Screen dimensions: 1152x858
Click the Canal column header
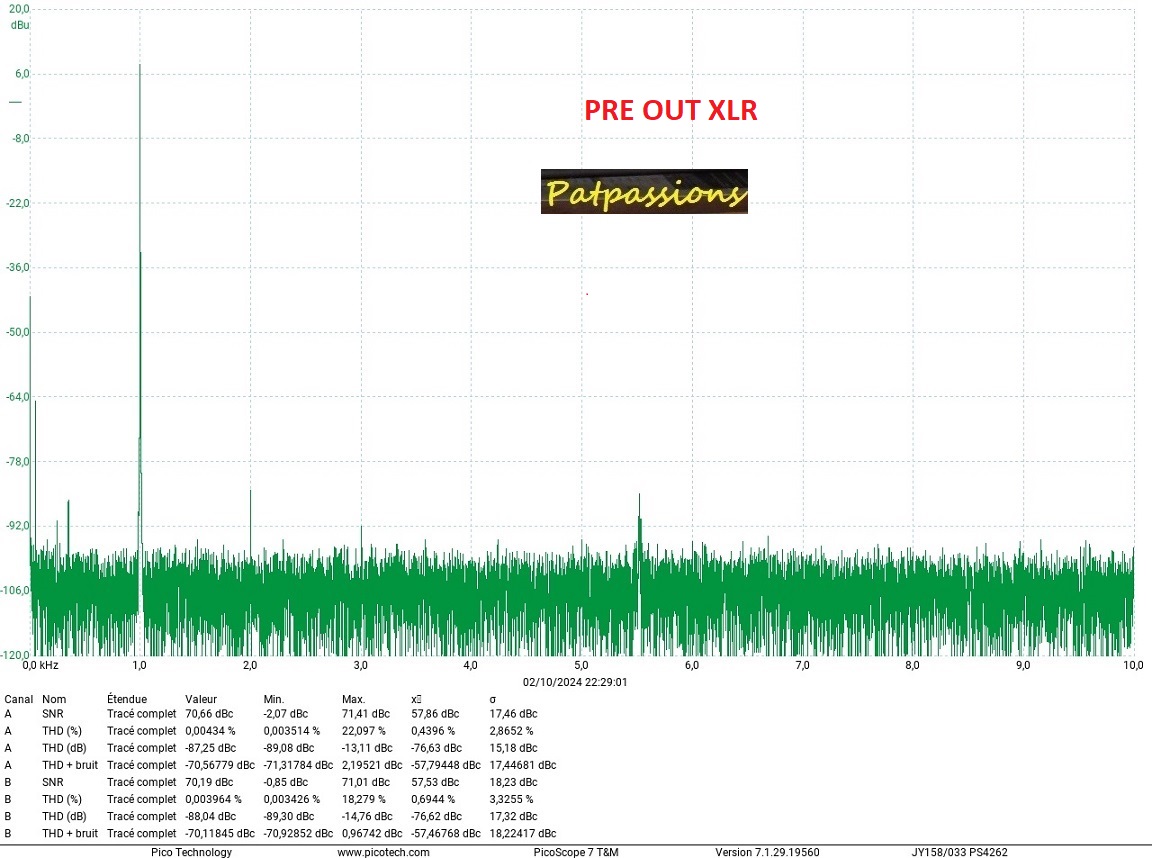tap(19, 699)
